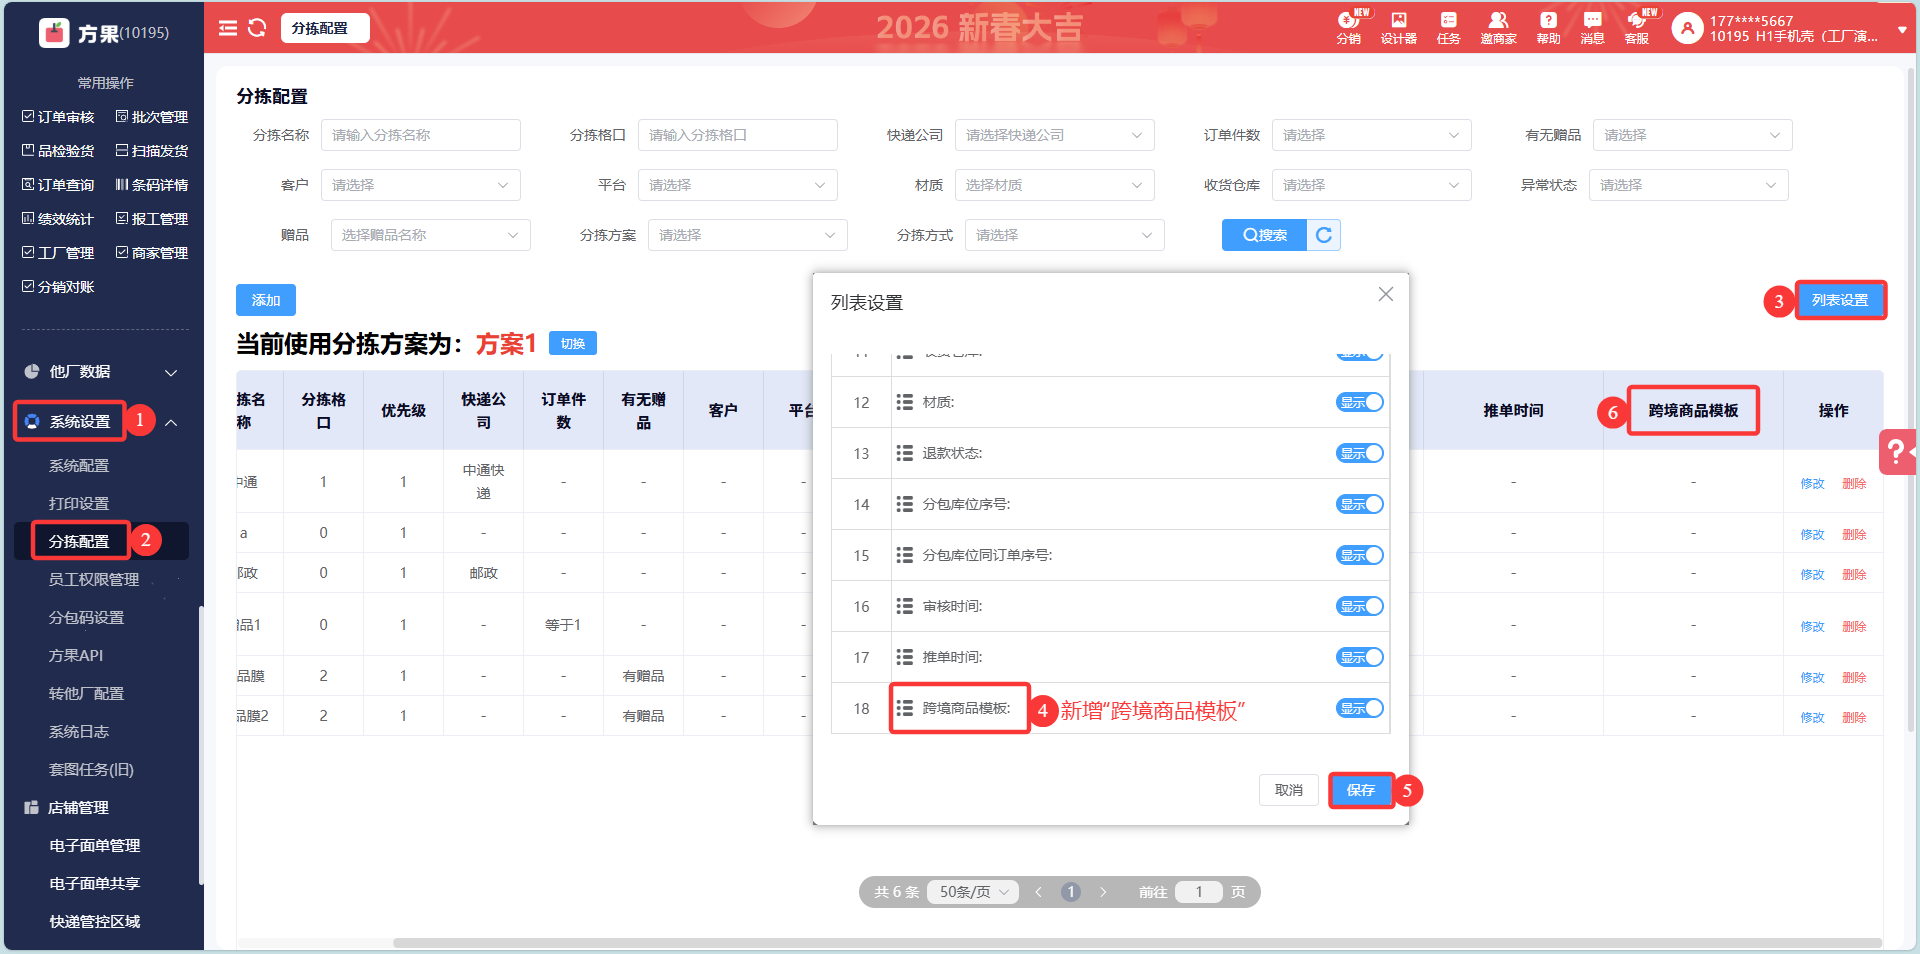The image size is (1920, 954).
Task: Open the 消息 messages icon
Action: pos(1592,27)
